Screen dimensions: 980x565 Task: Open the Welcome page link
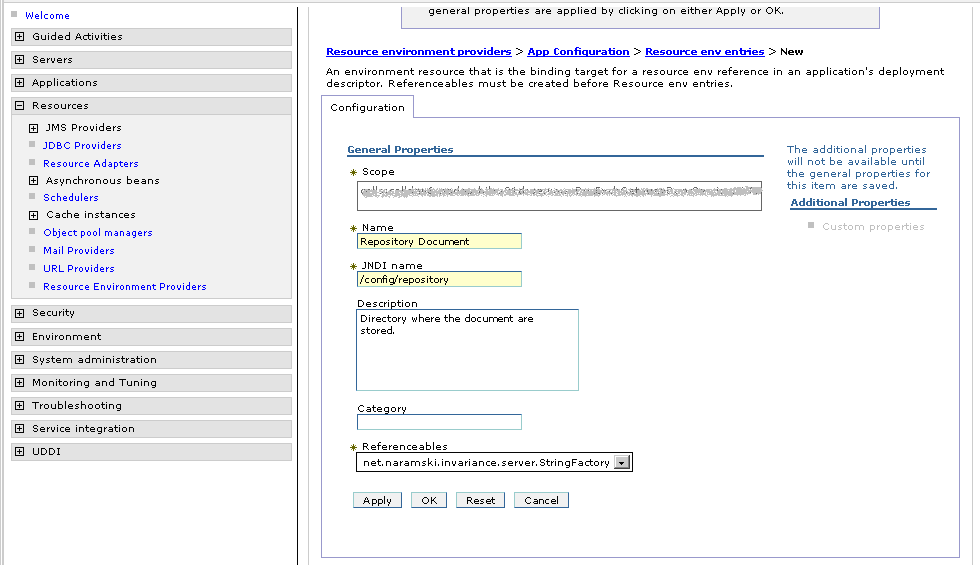click(x=47, y=16)
